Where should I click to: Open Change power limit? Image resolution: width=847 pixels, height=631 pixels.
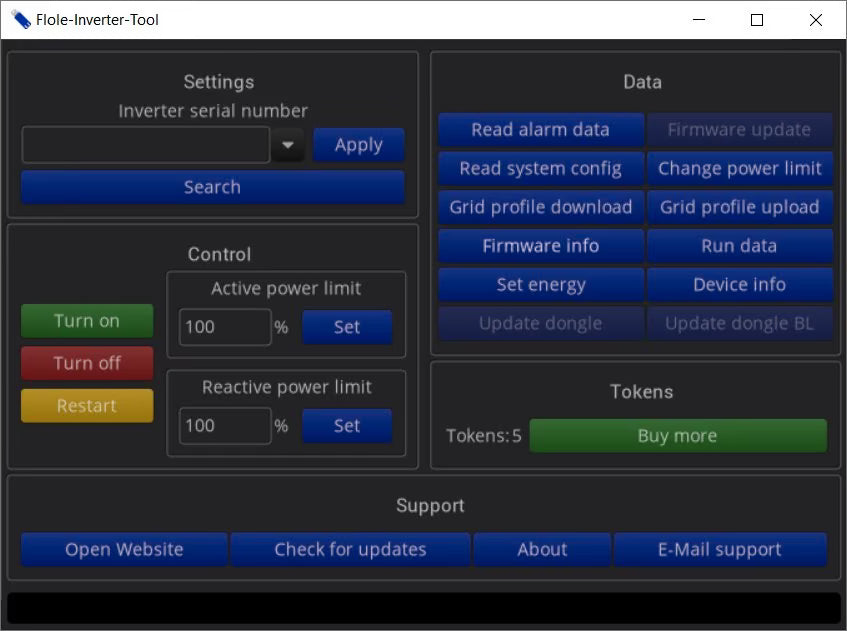click(740, 169)
